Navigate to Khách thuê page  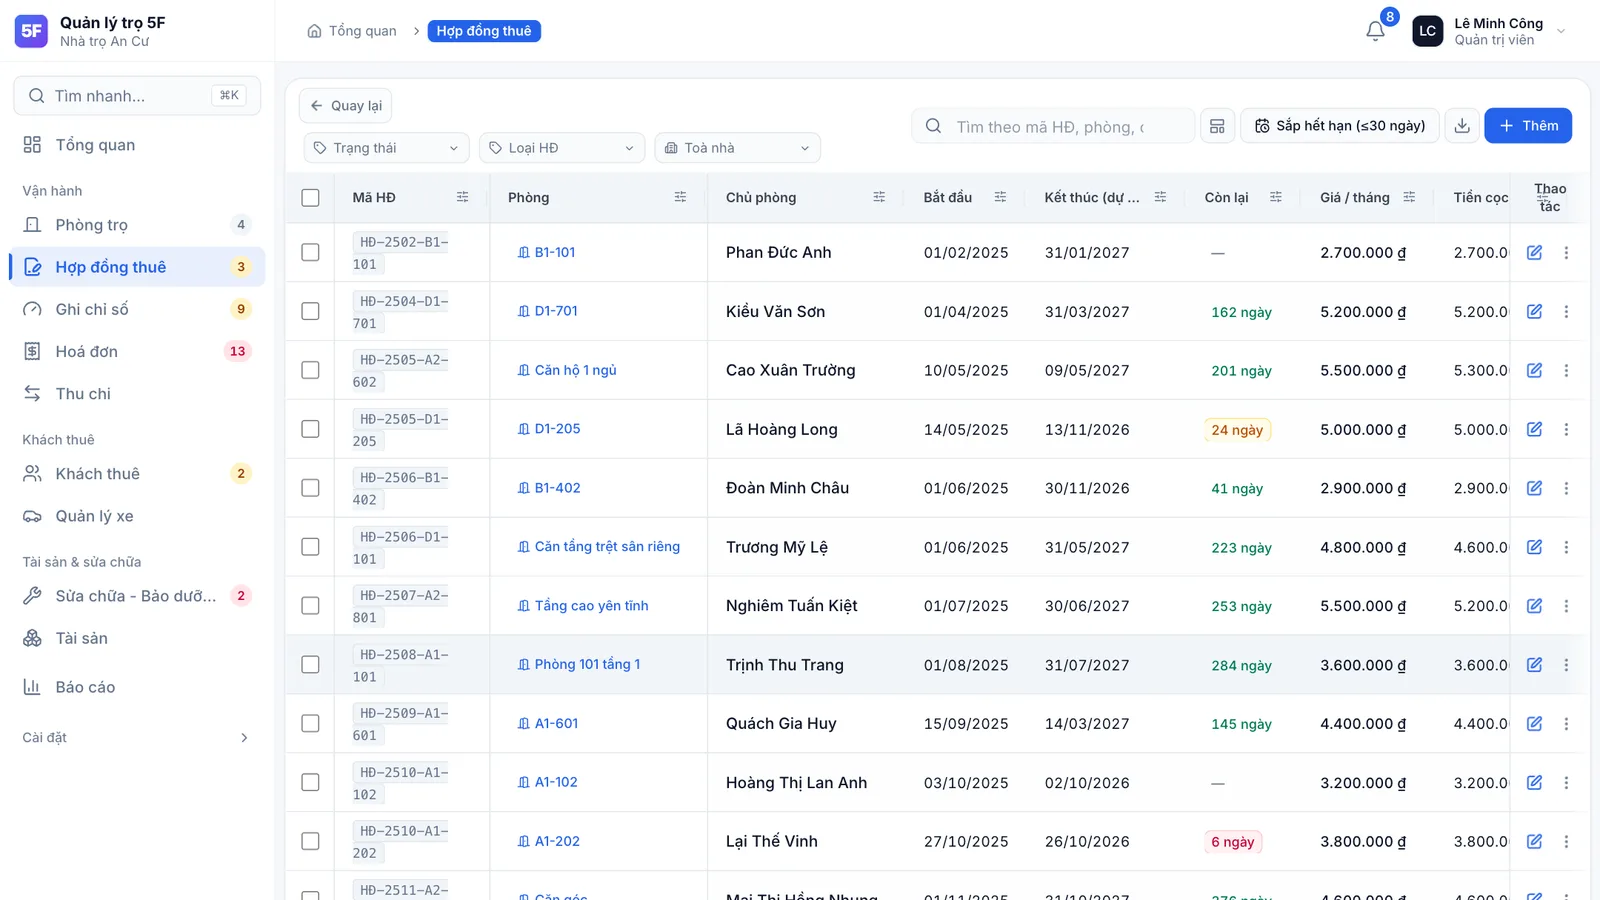pyautogui.click(x=136, y=474)
